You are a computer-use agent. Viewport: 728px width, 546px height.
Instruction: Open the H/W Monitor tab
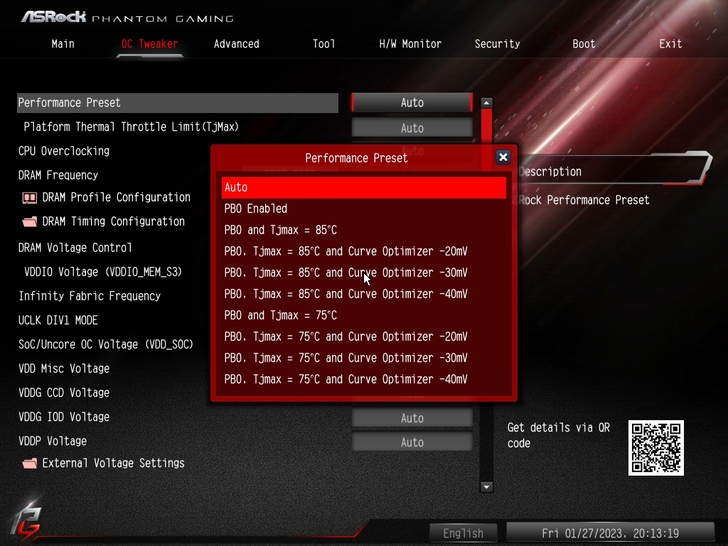[410, 44]
